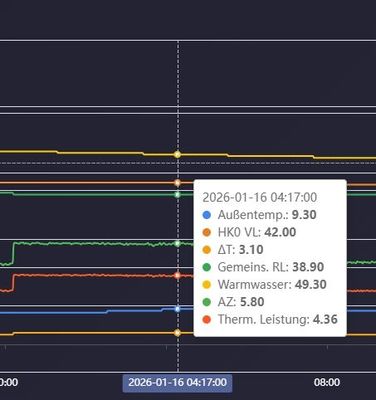Click the green dot beside Gemeins. RL
The height and width of the screenshot is (400, 376).
coord(207,267)
